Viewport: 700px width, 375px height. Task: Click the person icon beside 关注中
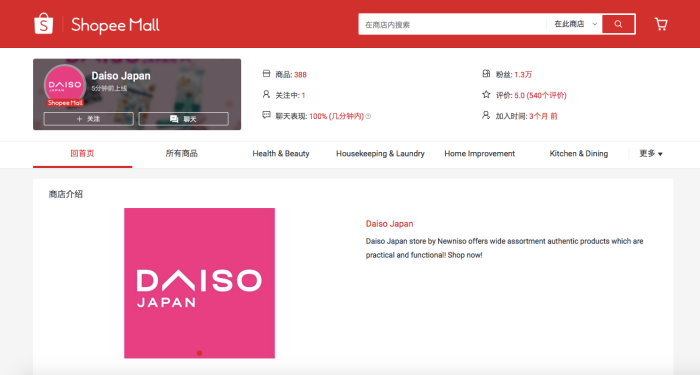tap(267, 94)
